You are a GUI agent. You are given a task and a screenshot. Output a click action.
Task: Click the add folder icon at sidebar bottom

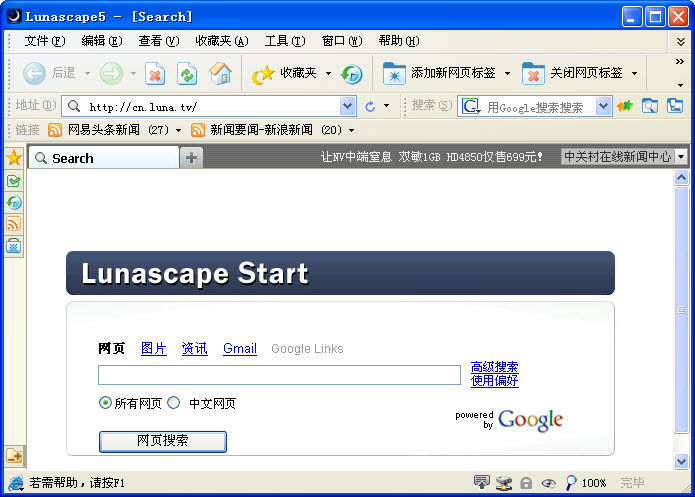[14, 456]
